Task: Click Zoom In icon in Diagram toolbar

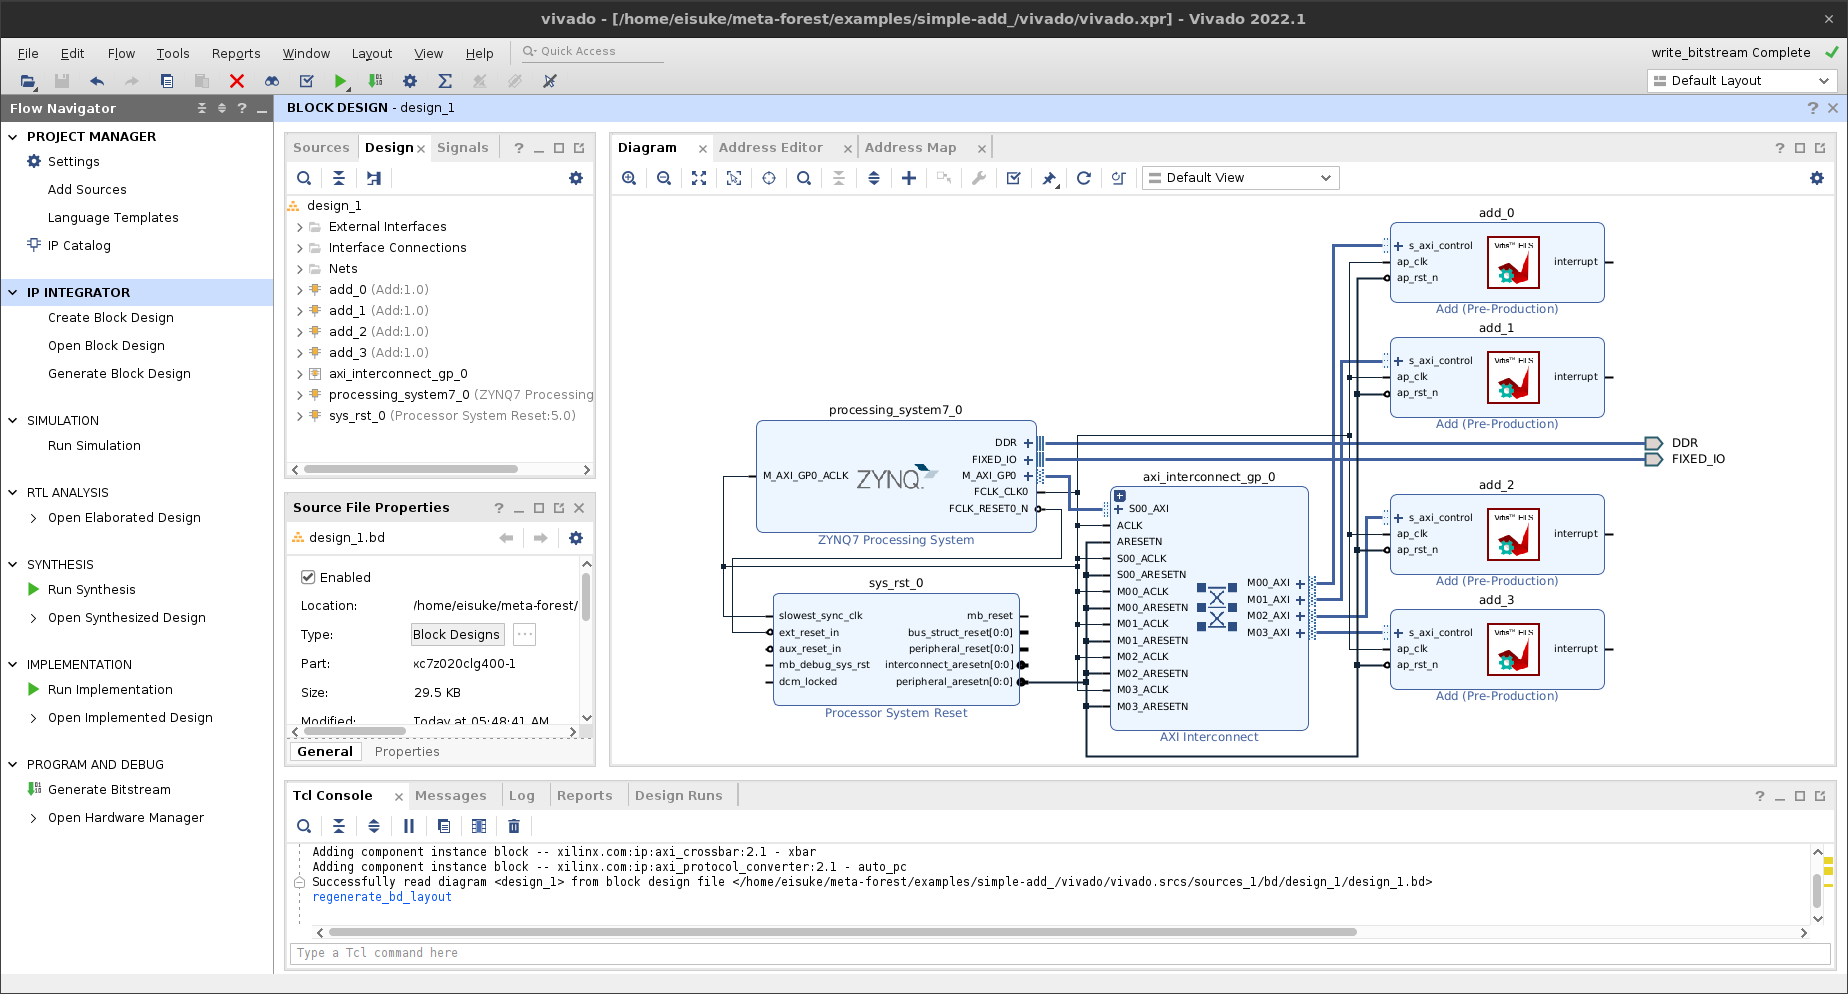Action: coord(629,178)
